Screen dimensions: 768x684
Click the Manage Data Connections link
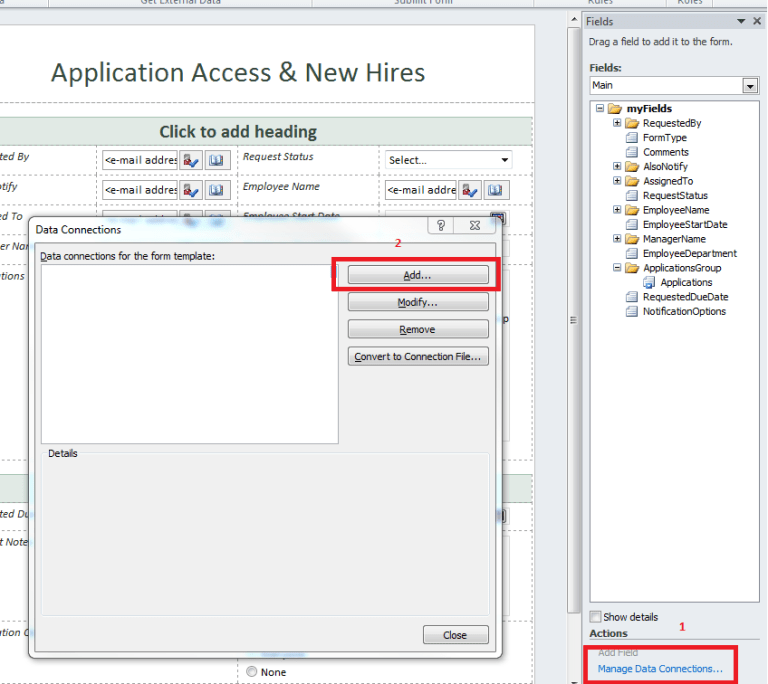[x=660, y=668]
